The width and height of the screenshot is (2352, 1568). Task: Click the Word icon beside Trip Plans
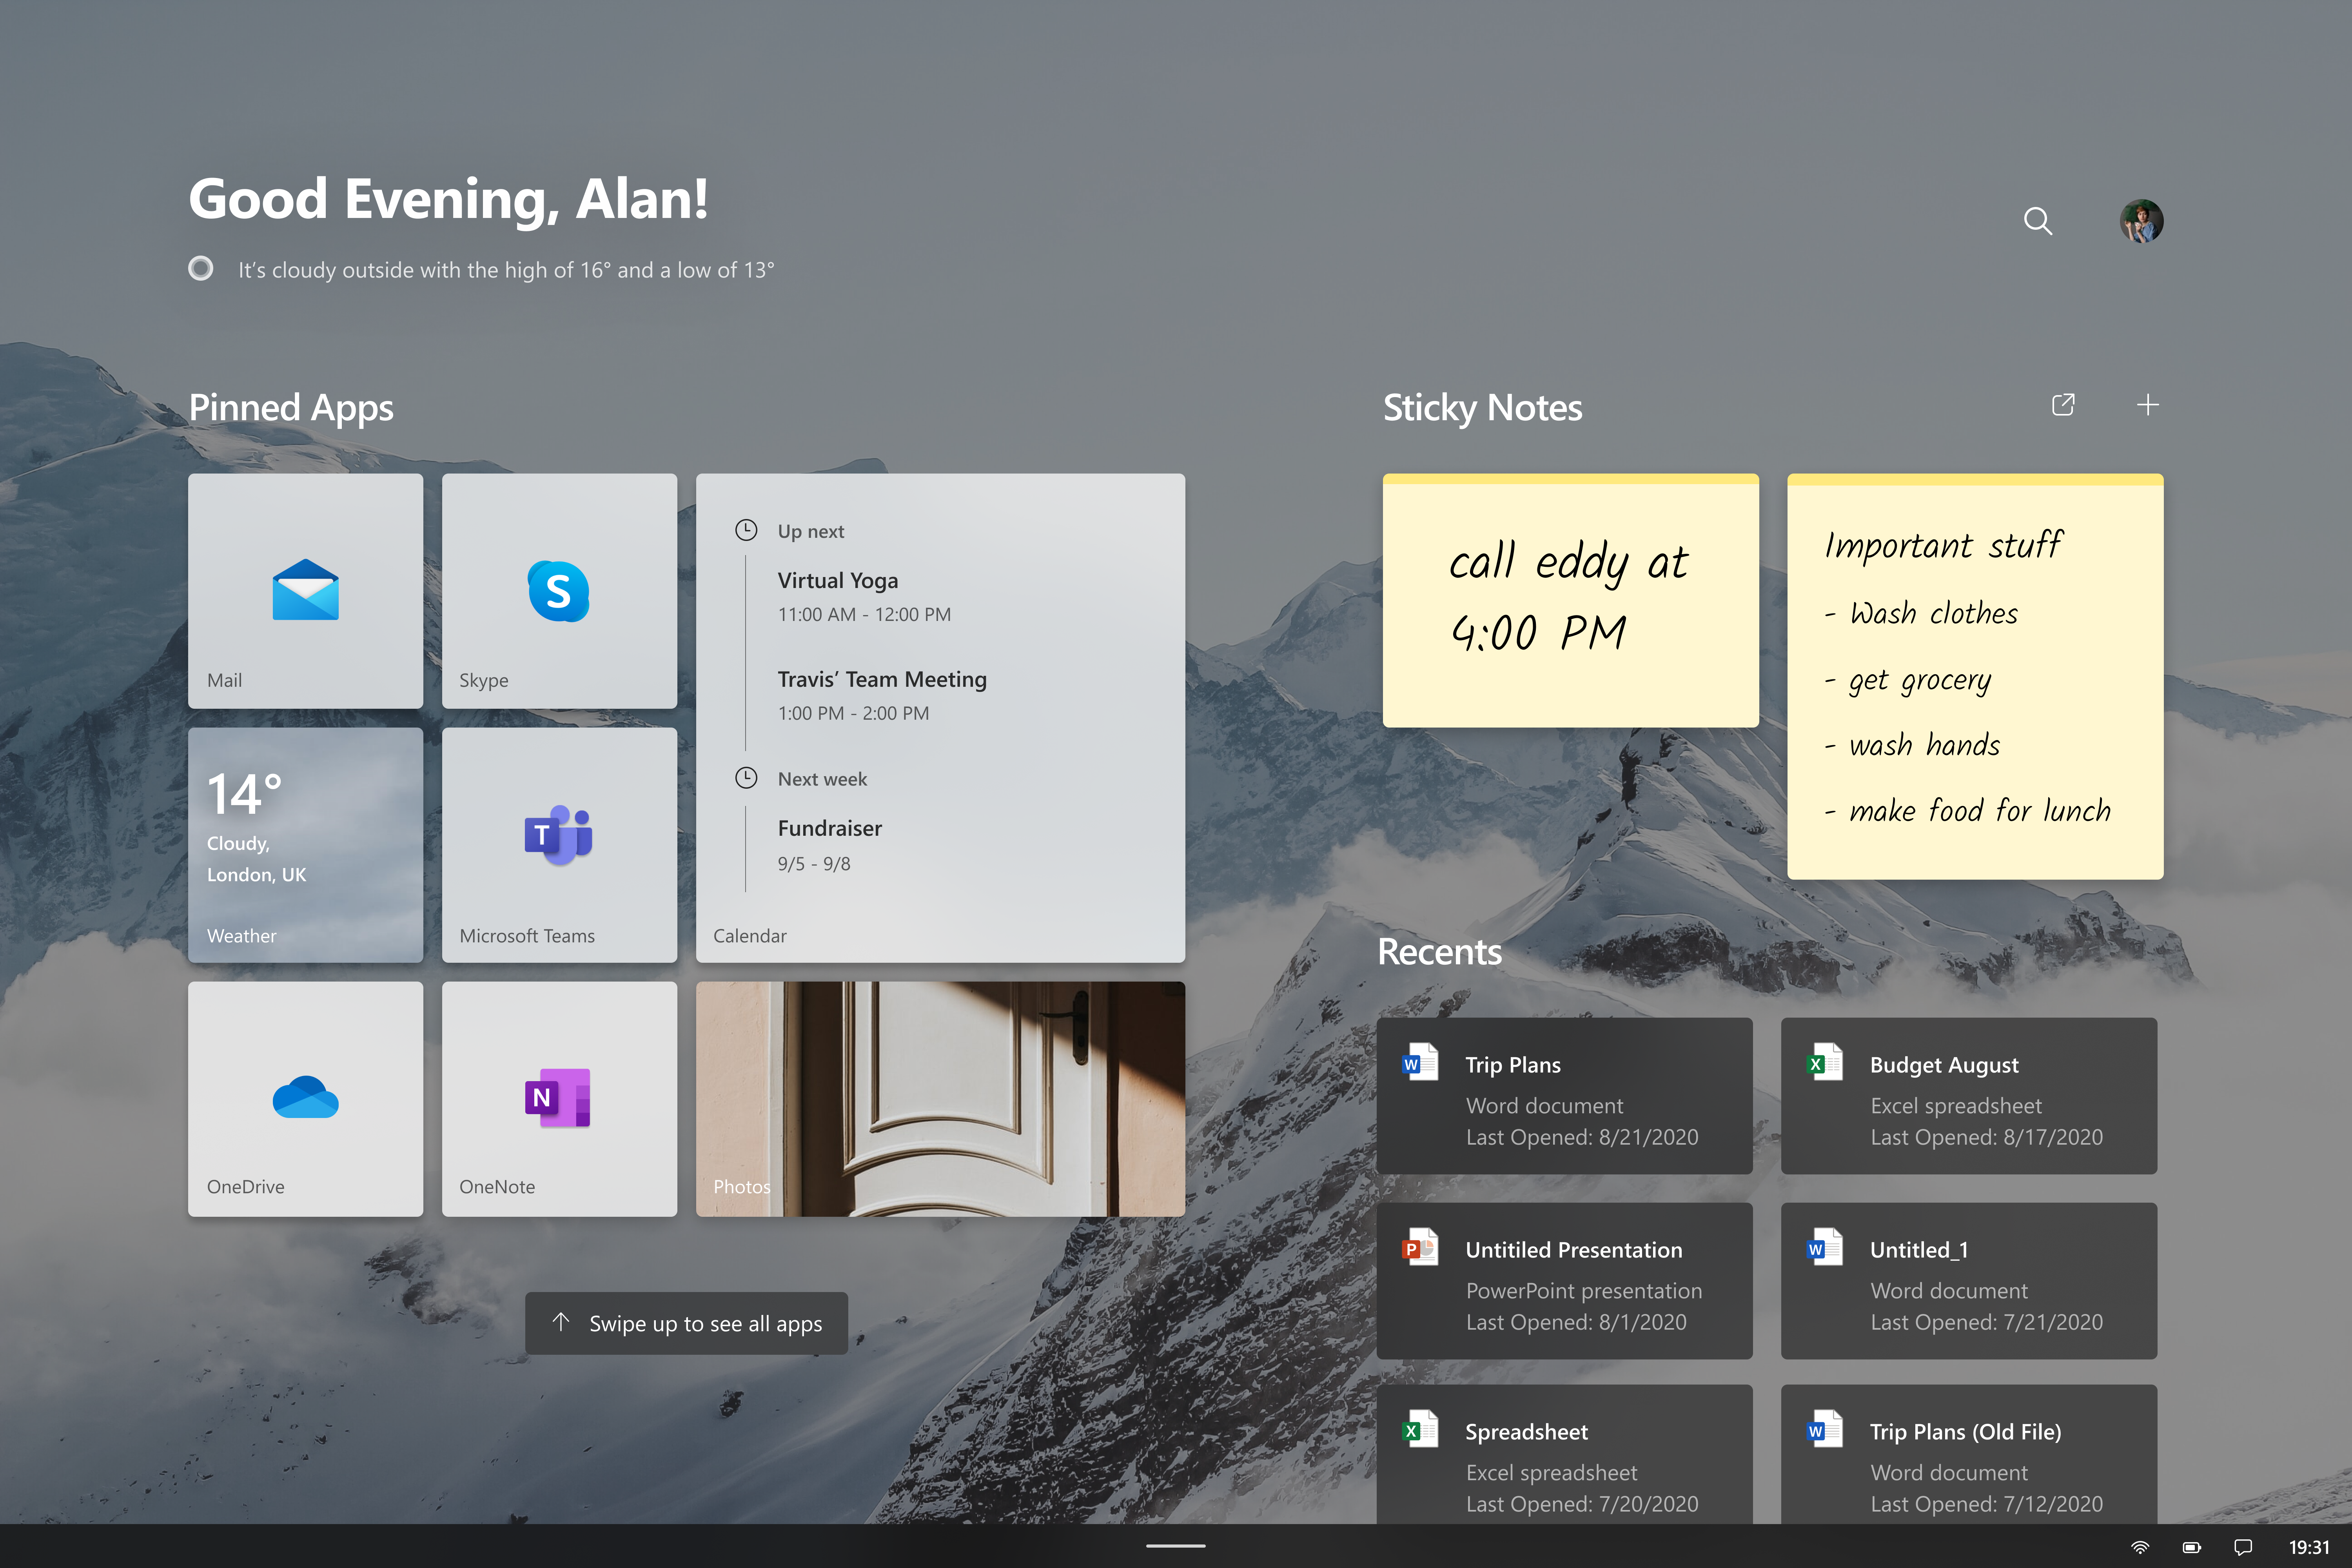[x=1420, y=1062]
